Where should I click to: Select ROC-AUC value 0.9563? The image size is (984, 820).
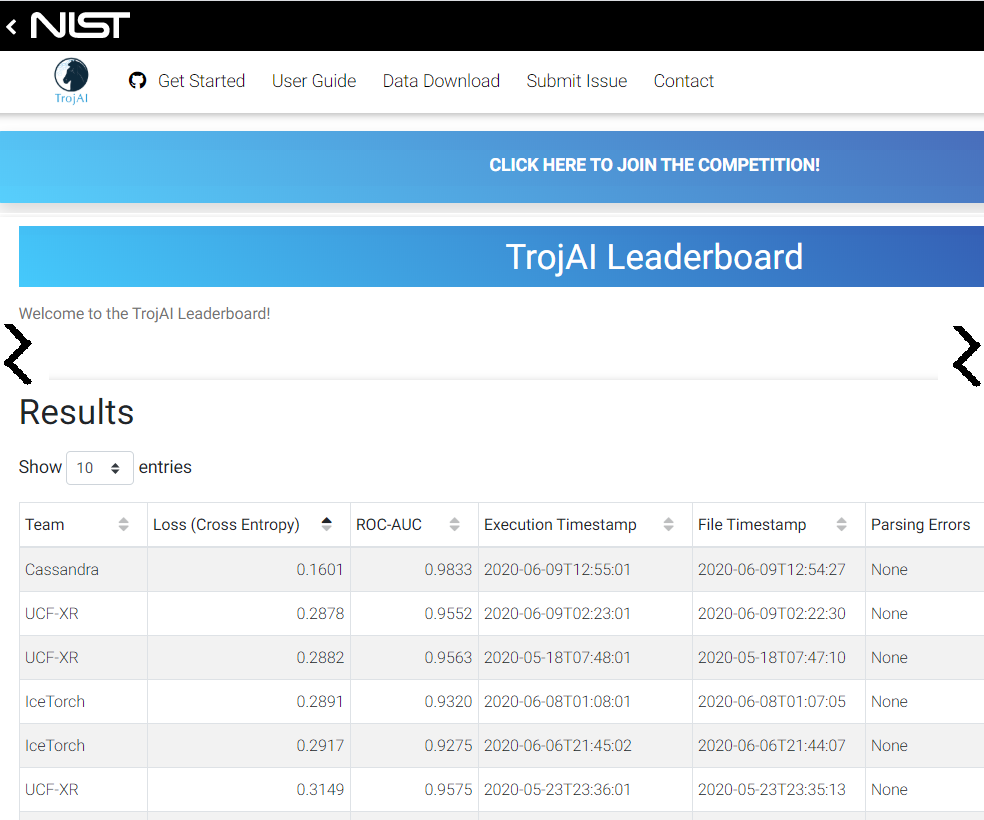click(448, 657)
